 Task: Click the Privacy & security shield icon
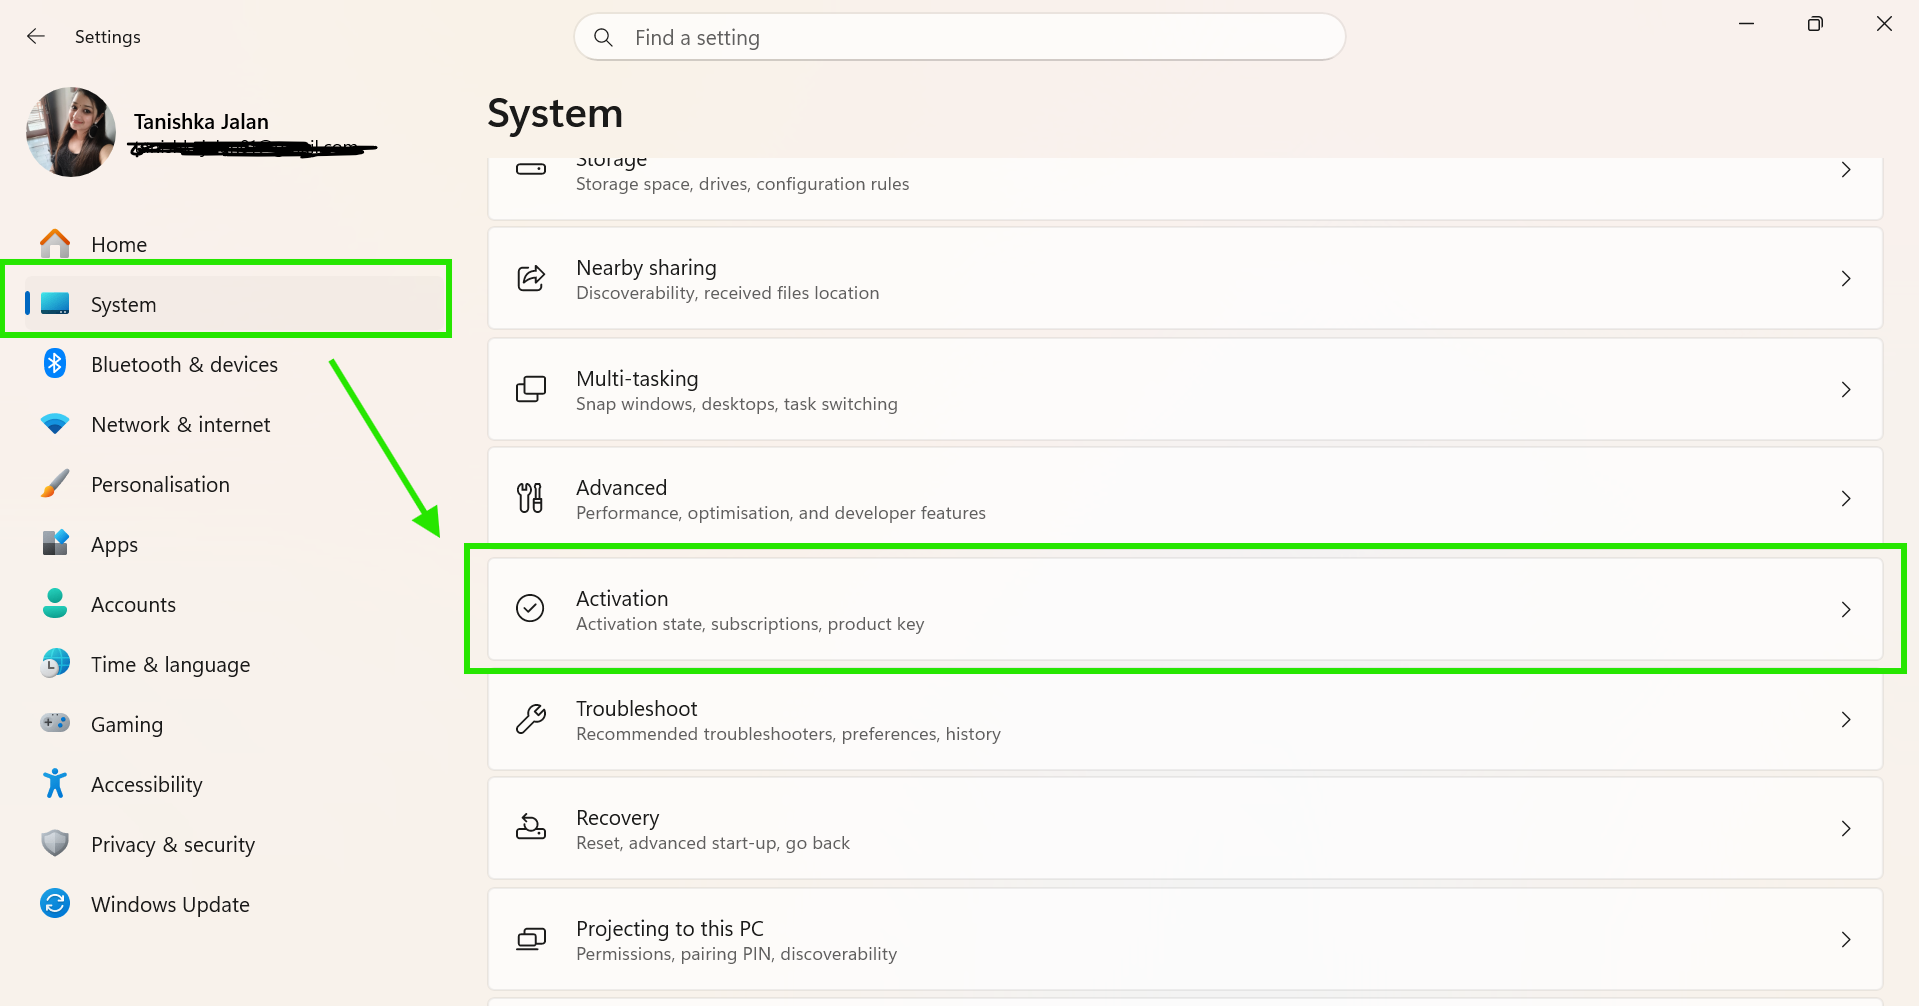[55, 843]
